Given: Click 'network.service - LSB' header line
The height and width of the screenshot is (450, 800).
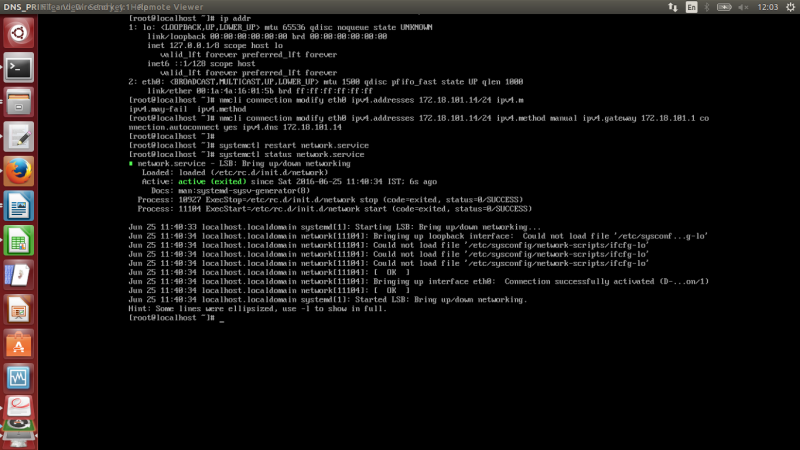Looking at the screenshot, I should tap(240, 164).
